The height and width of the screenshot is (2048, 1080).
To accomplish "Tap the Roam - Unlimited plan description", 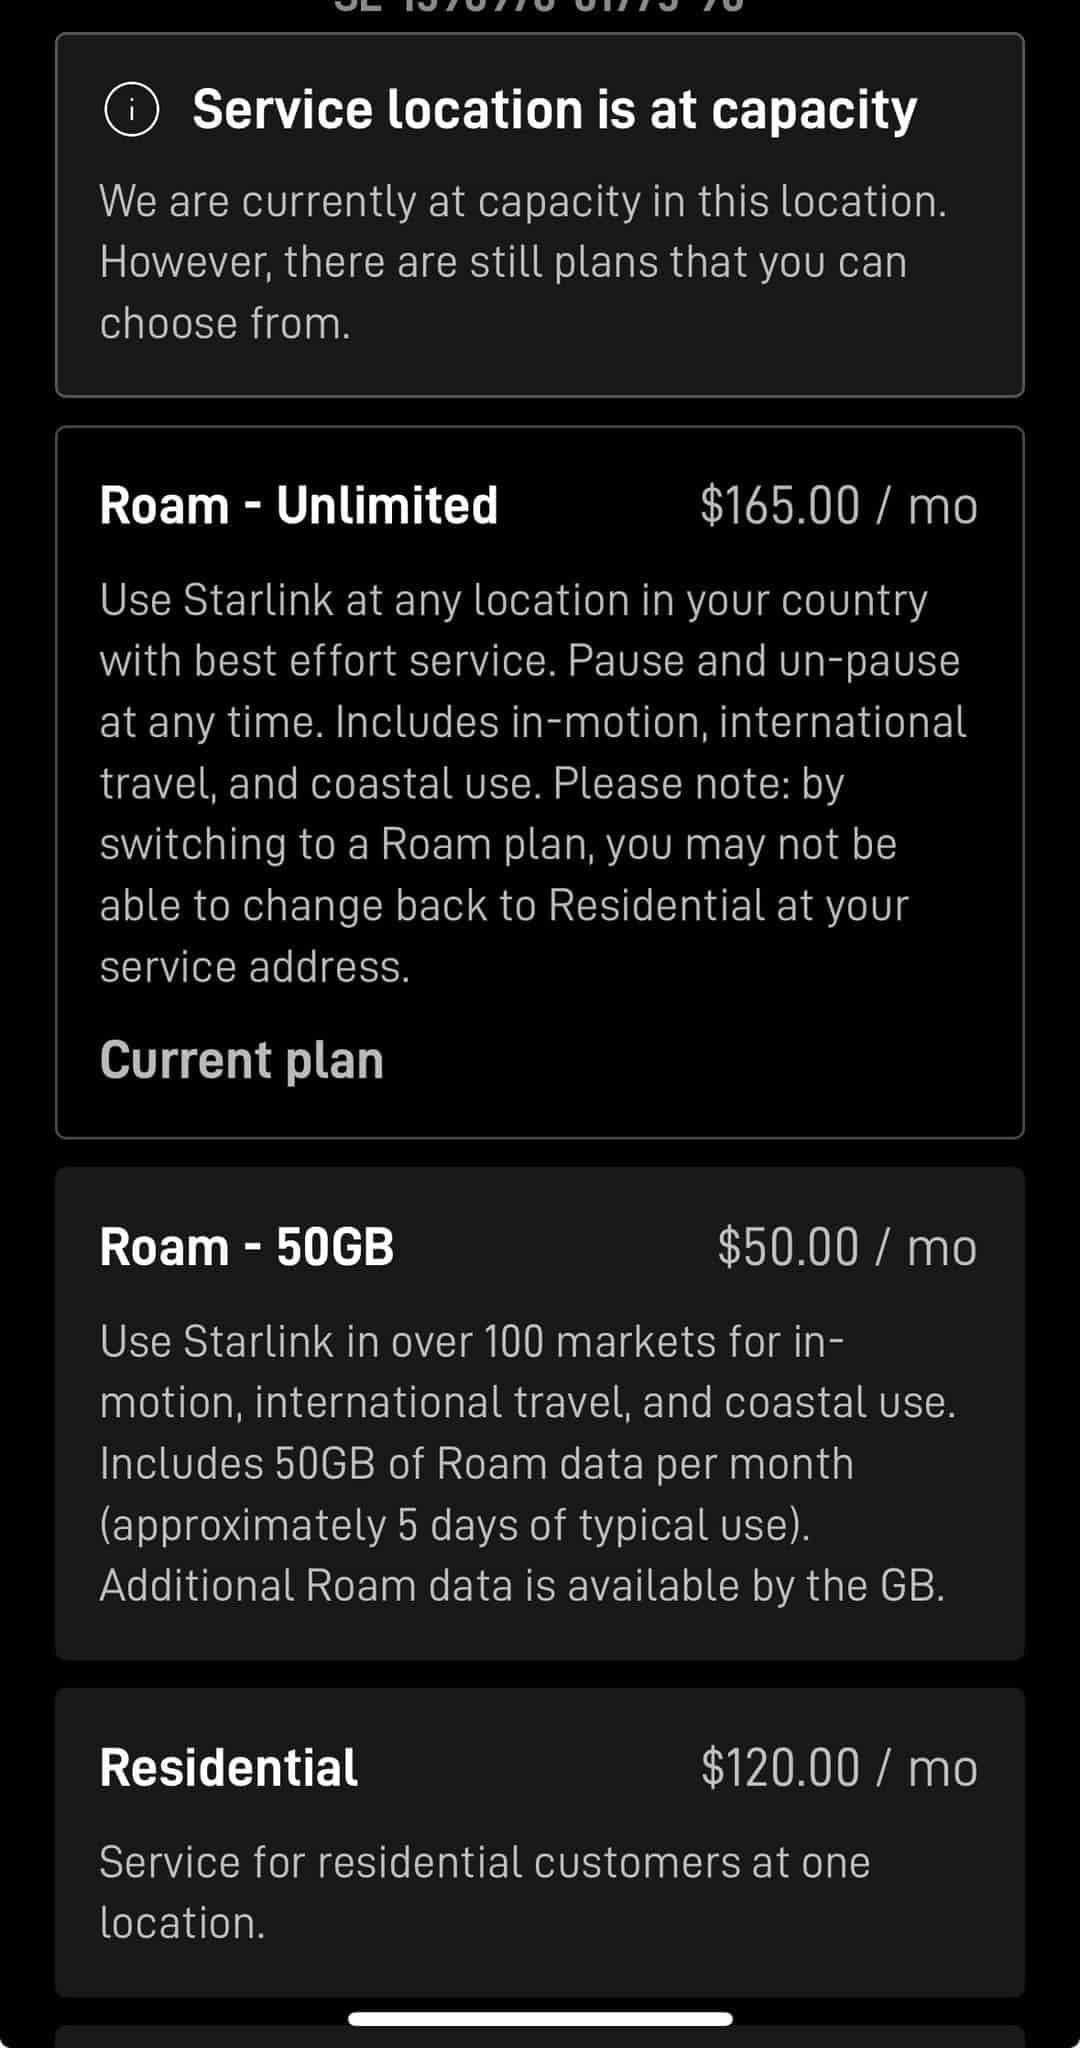I will click(x=532, y=722).
